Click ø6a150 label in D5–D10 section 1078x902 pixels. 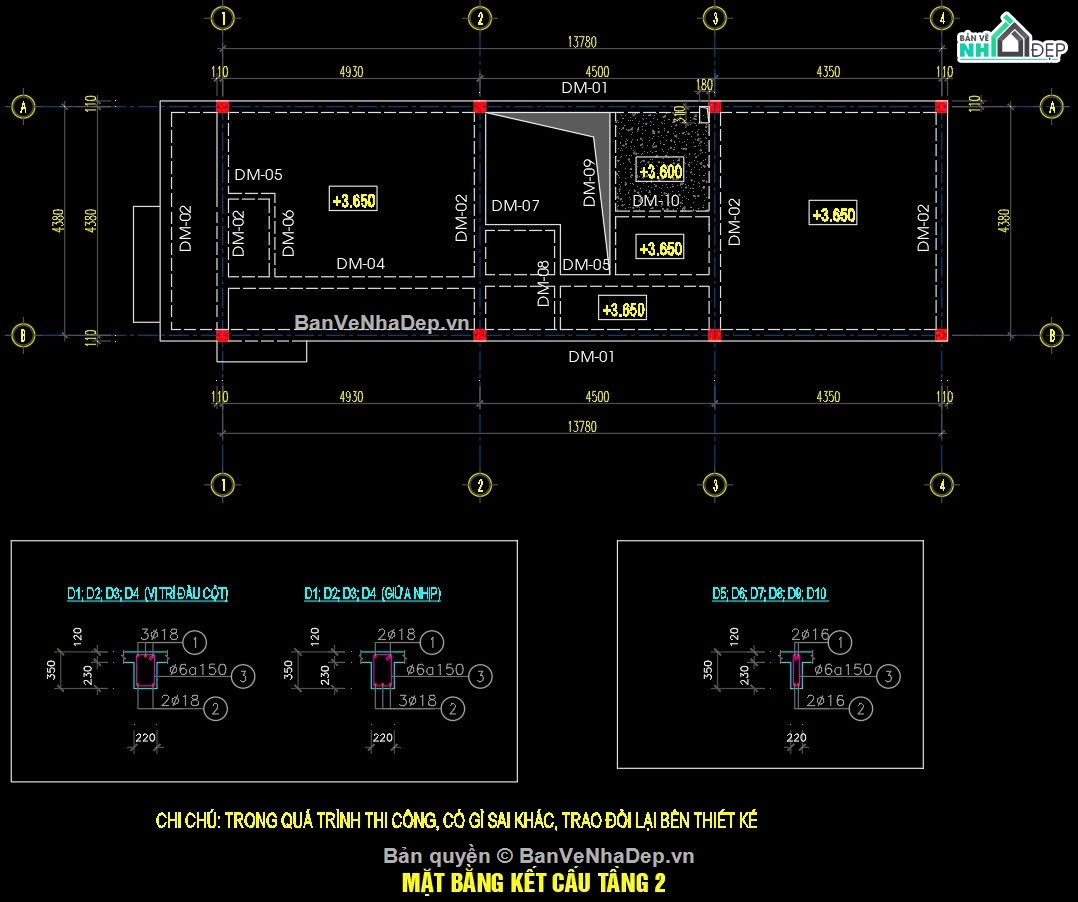(x=843, y=669)
